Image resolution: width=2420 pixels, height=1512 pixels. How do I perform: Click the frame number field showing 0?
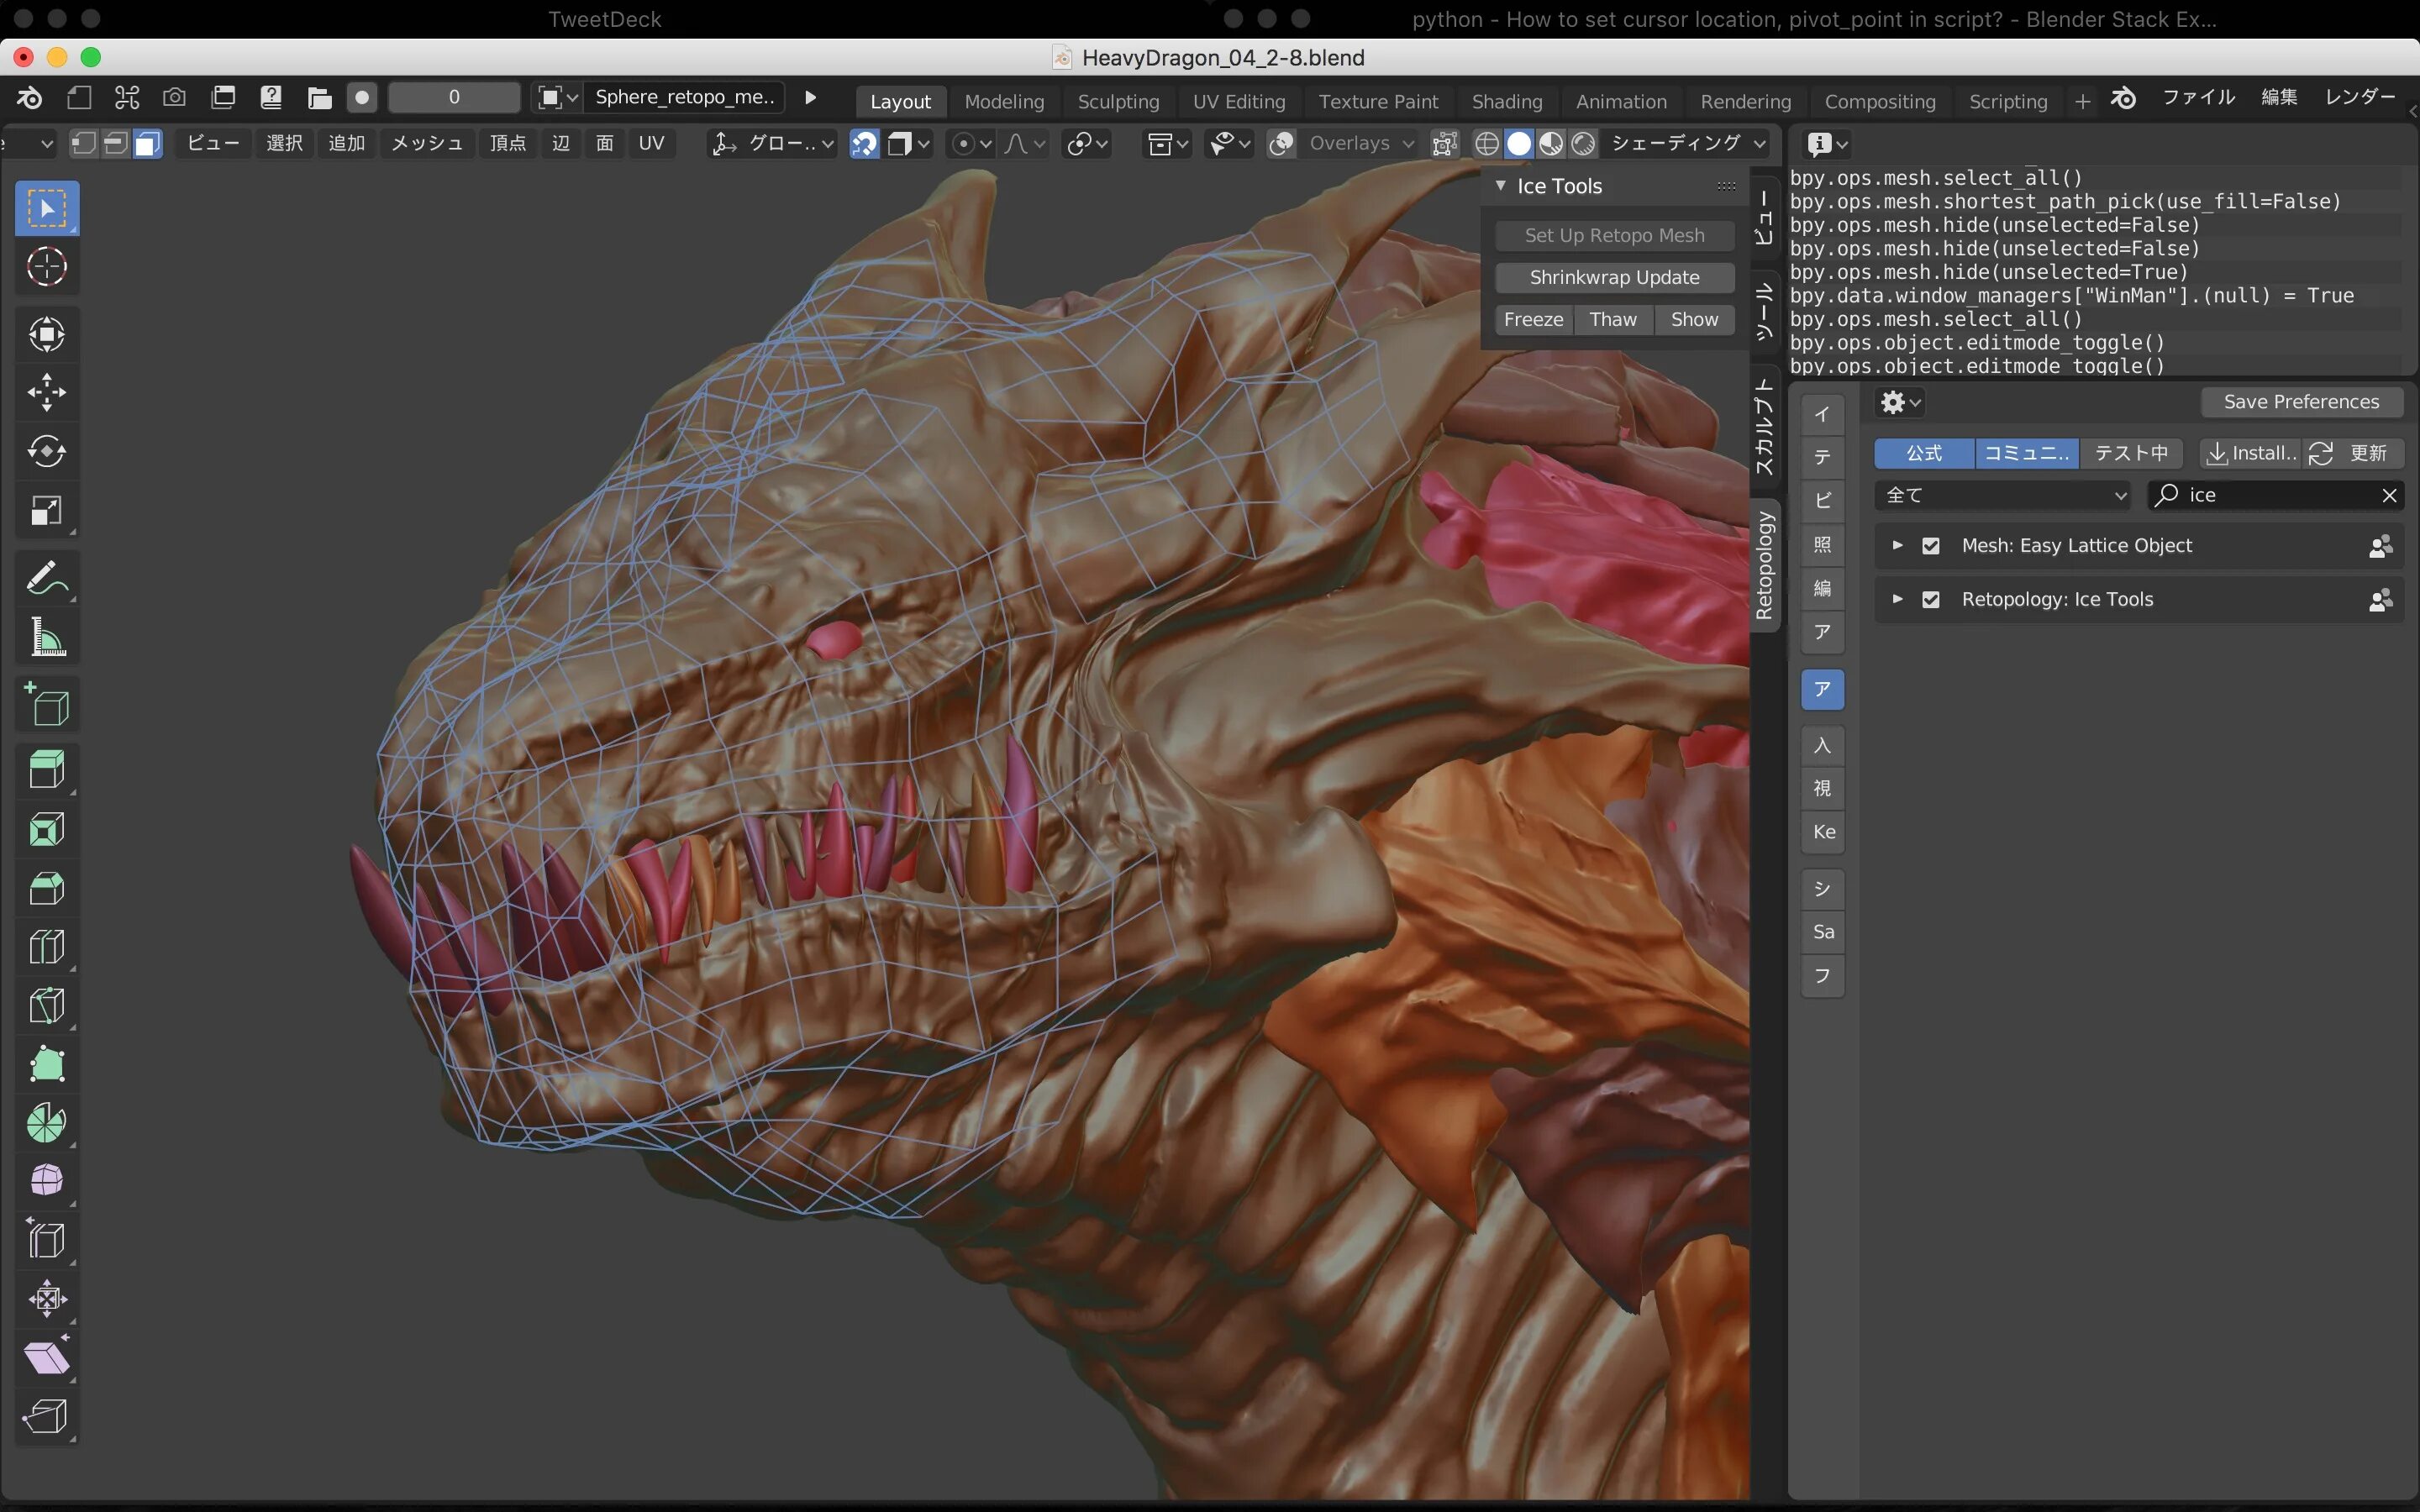tap(453, 97)
